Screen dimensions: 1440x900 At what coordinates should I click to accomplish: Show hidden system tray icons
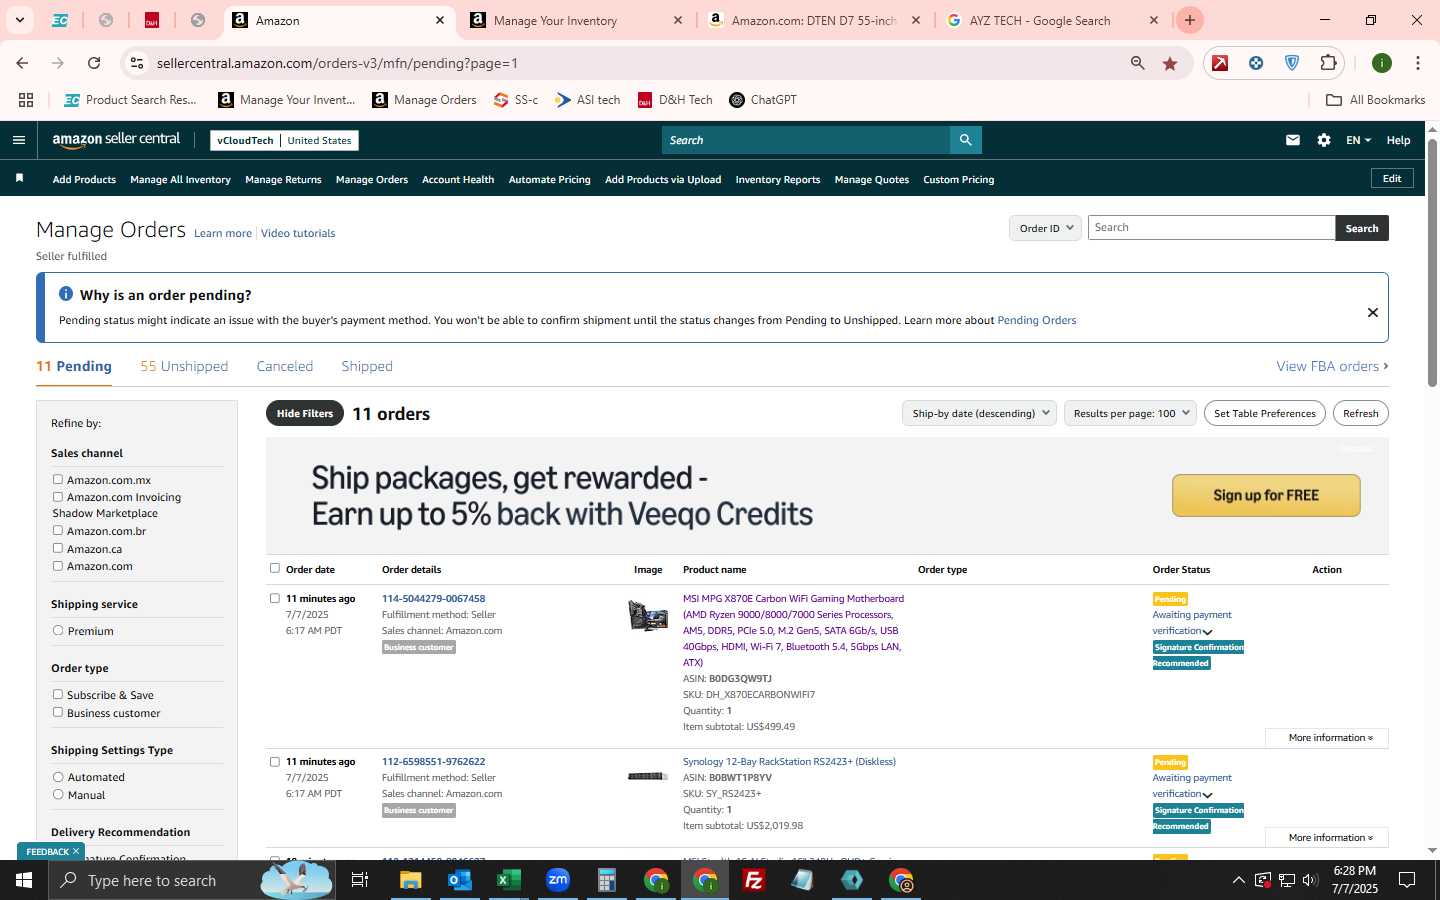click(x=1238, y=880)
